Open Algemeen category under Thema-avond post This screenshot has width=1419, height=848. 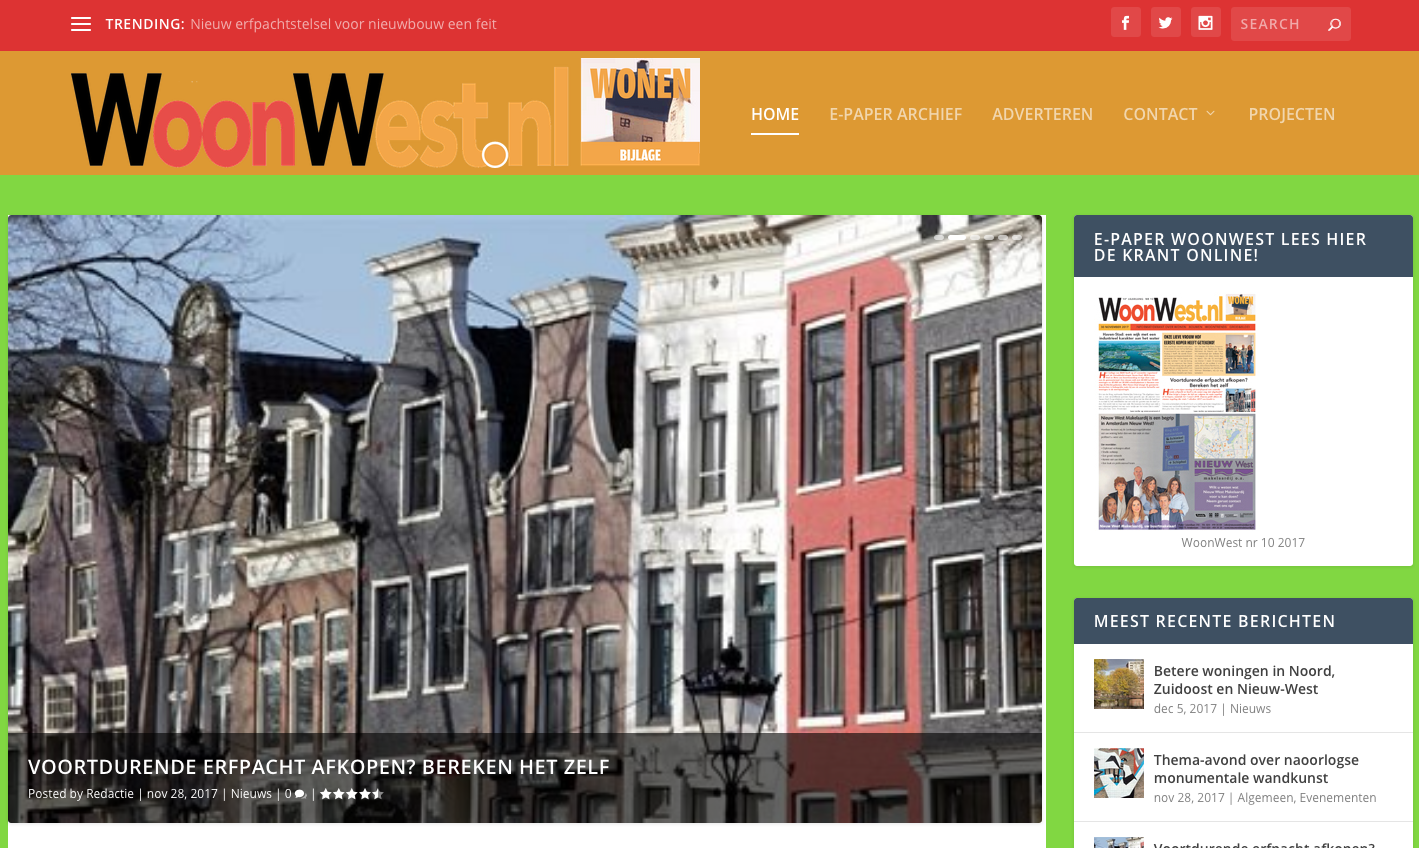tap(1265, 798)
